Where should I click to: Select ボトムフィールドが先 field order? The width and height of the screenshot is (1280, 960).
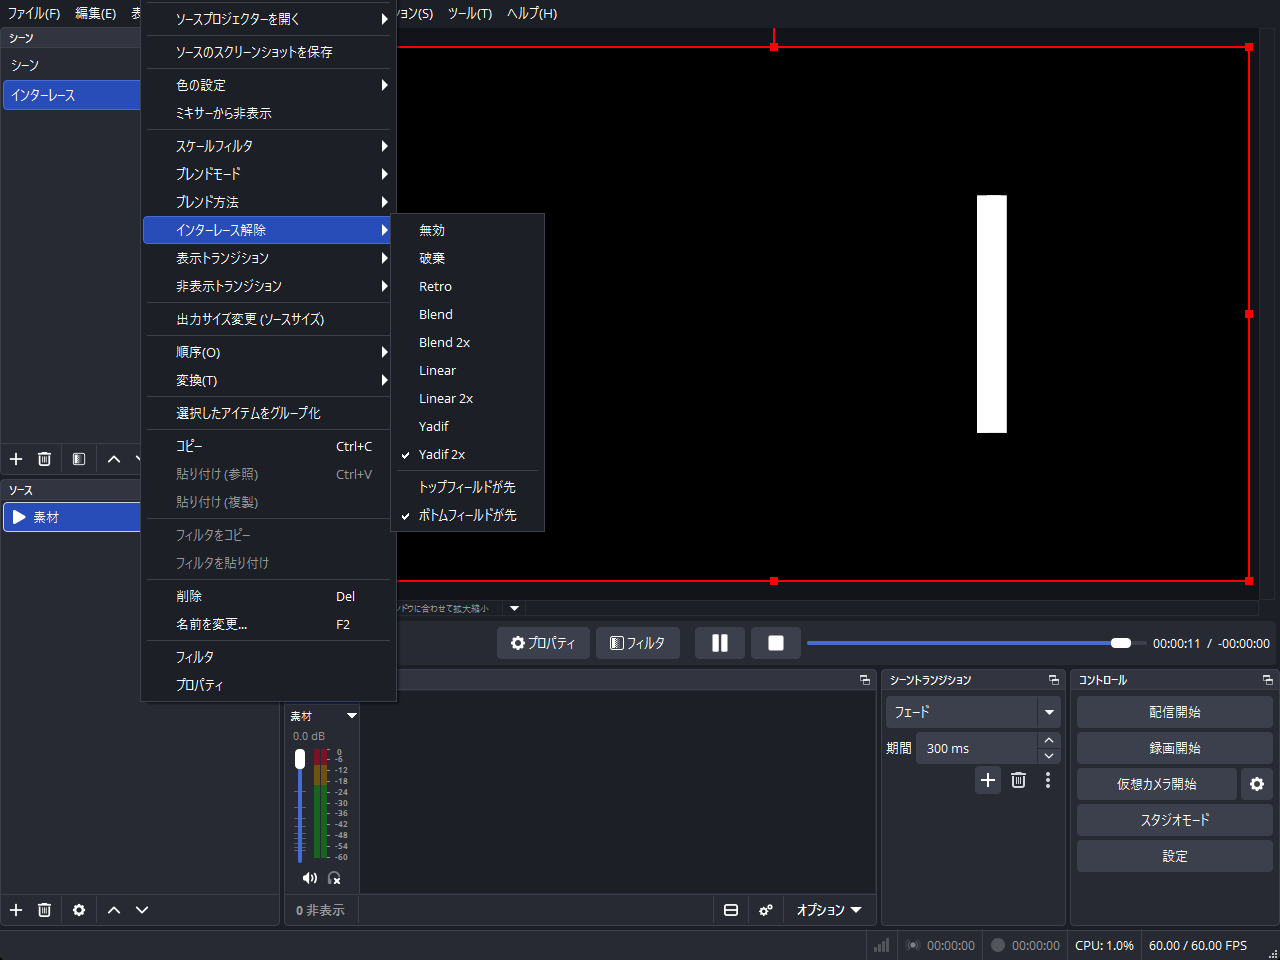coord(467,515)
